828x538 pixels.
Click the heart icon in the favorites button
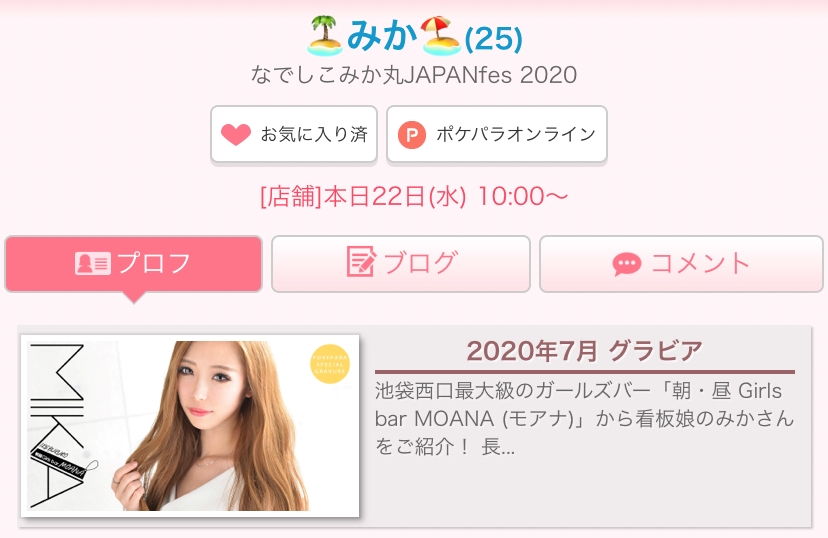(236, 134)
